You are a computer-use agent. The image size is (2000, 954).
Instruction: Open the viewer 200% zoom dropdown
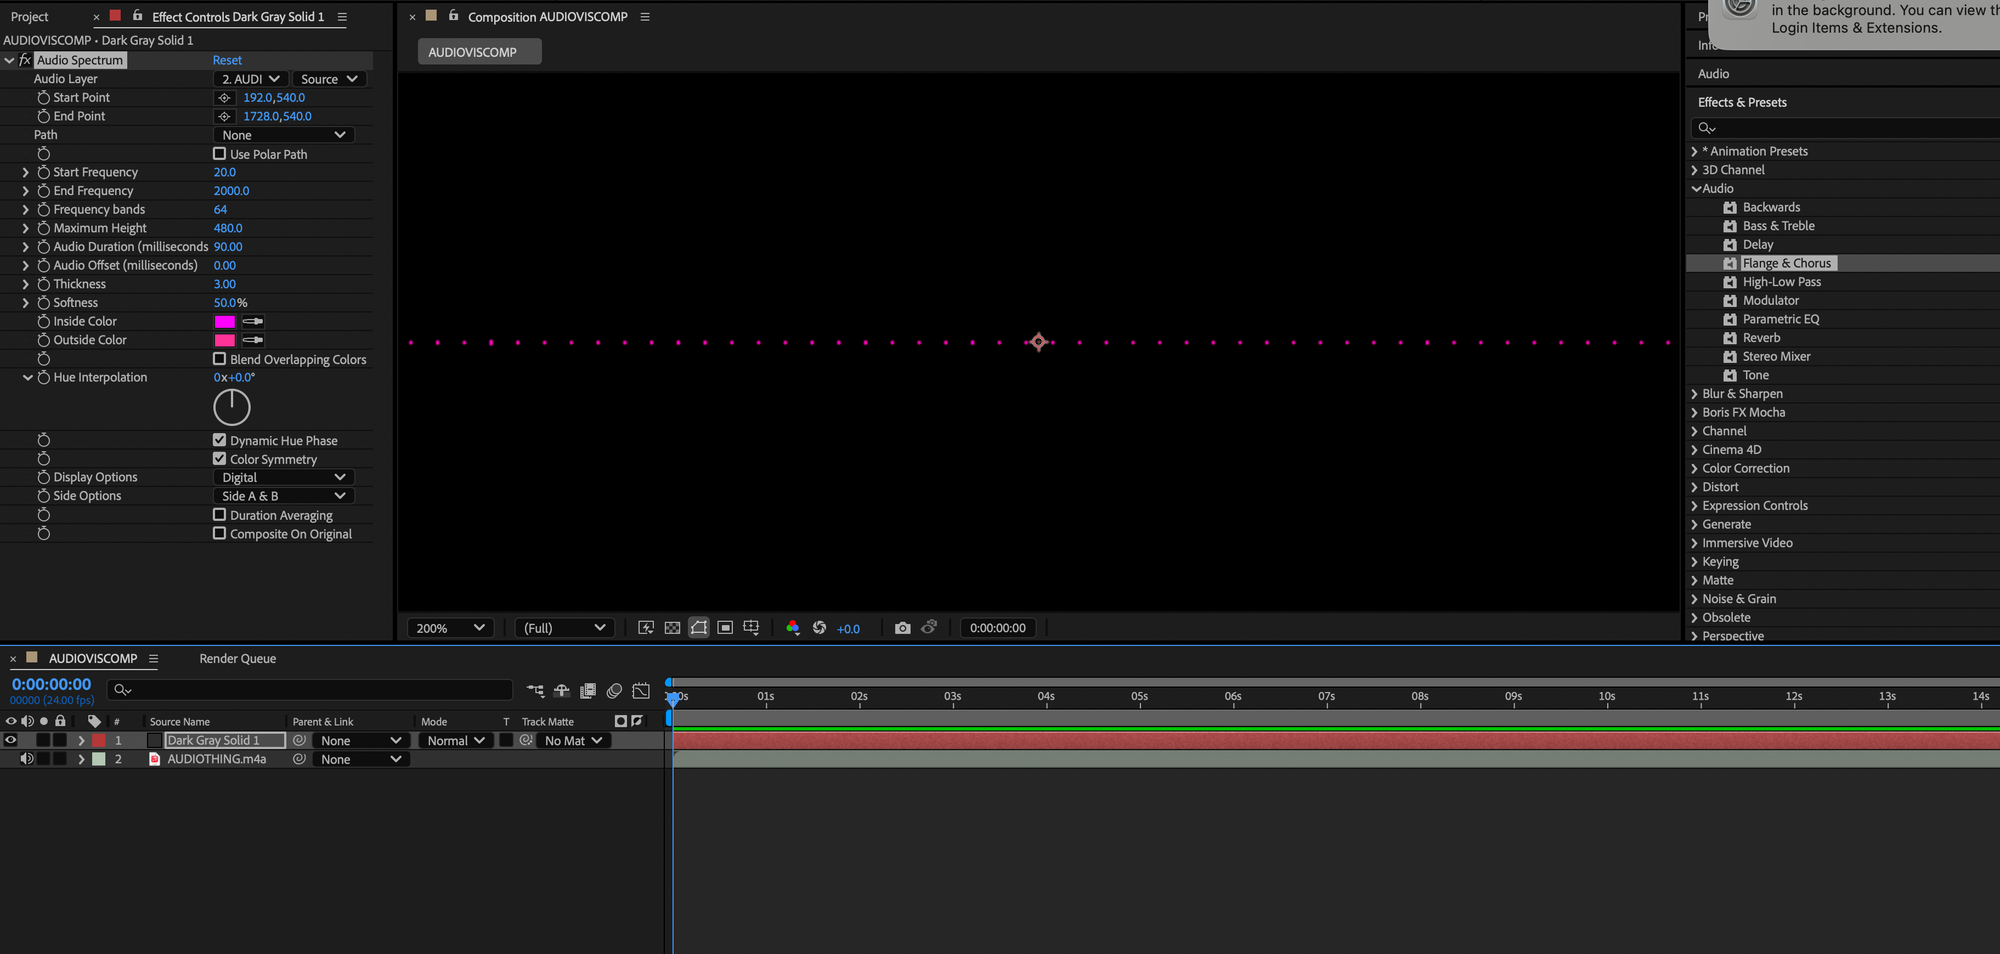point(450,628)
